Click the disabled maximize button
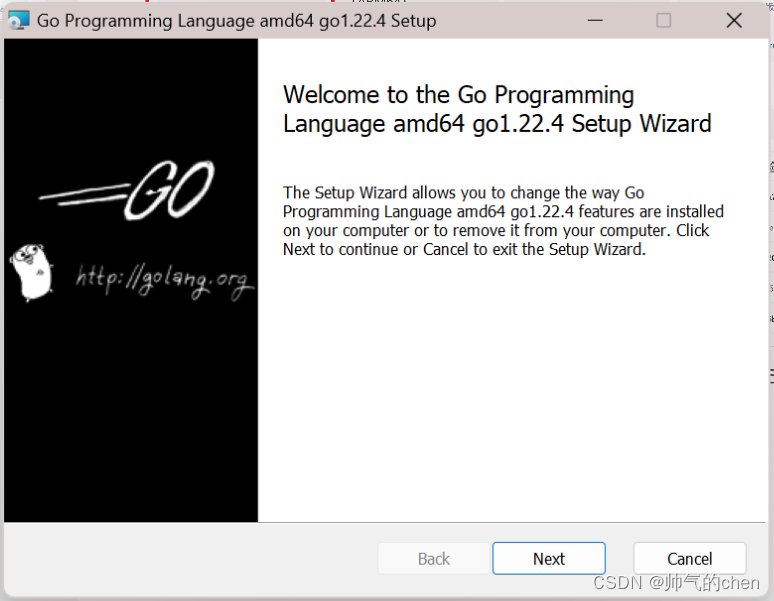This screenshot has width=774, height=601. (x=663, y=20)
